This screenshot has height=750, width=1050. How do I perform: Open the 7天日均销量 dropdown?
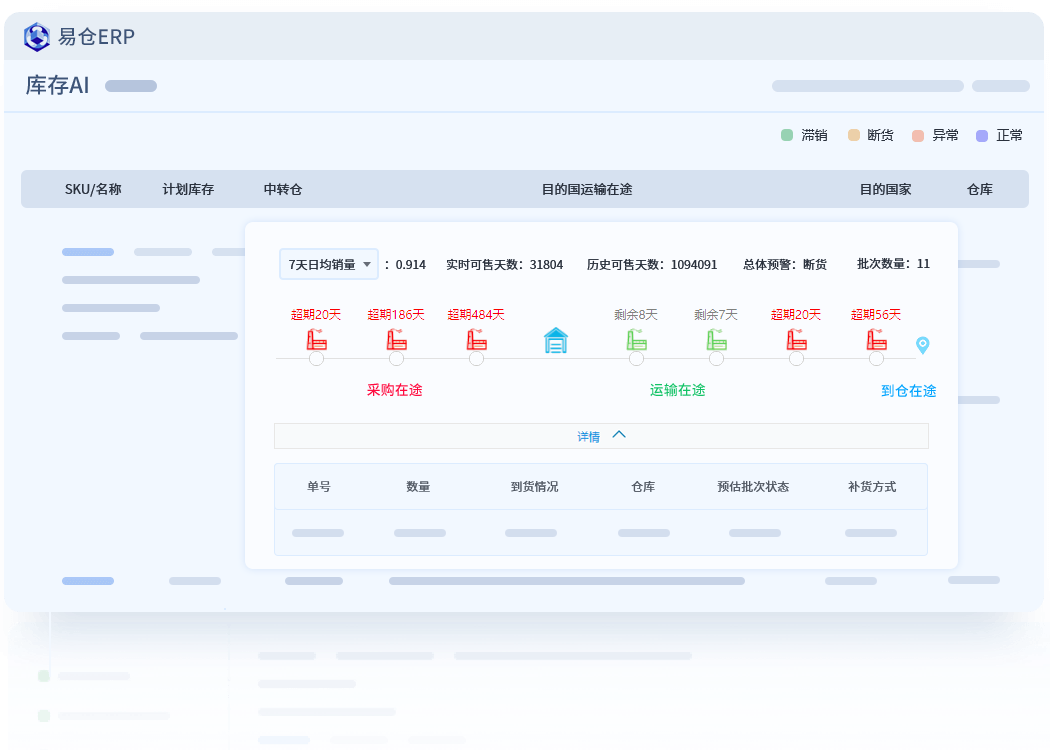pyautogui.click(x=329, y=265)
